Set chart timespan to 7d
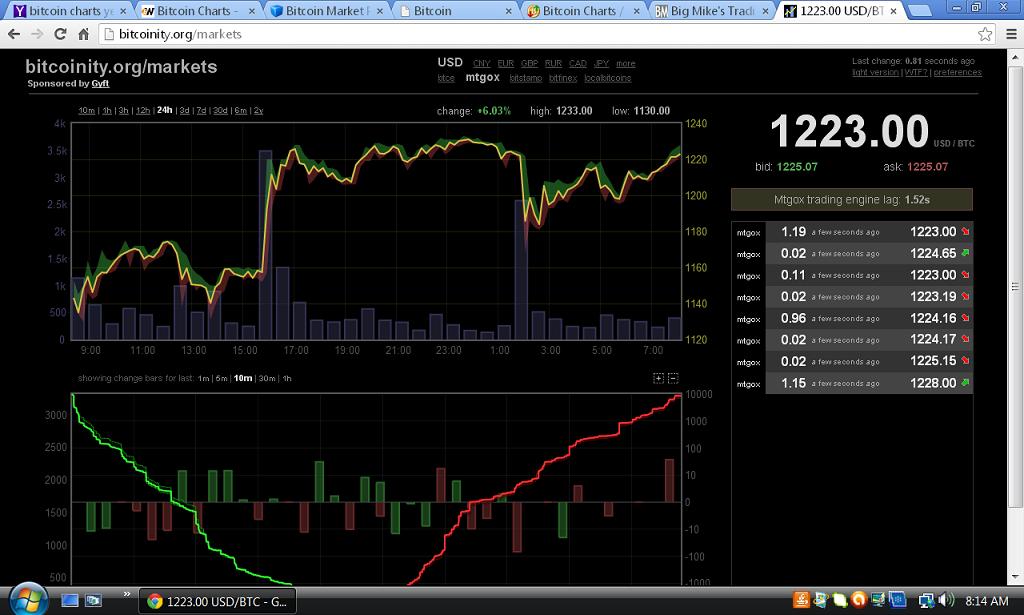 pyautogui.click(x=201, y=110)
